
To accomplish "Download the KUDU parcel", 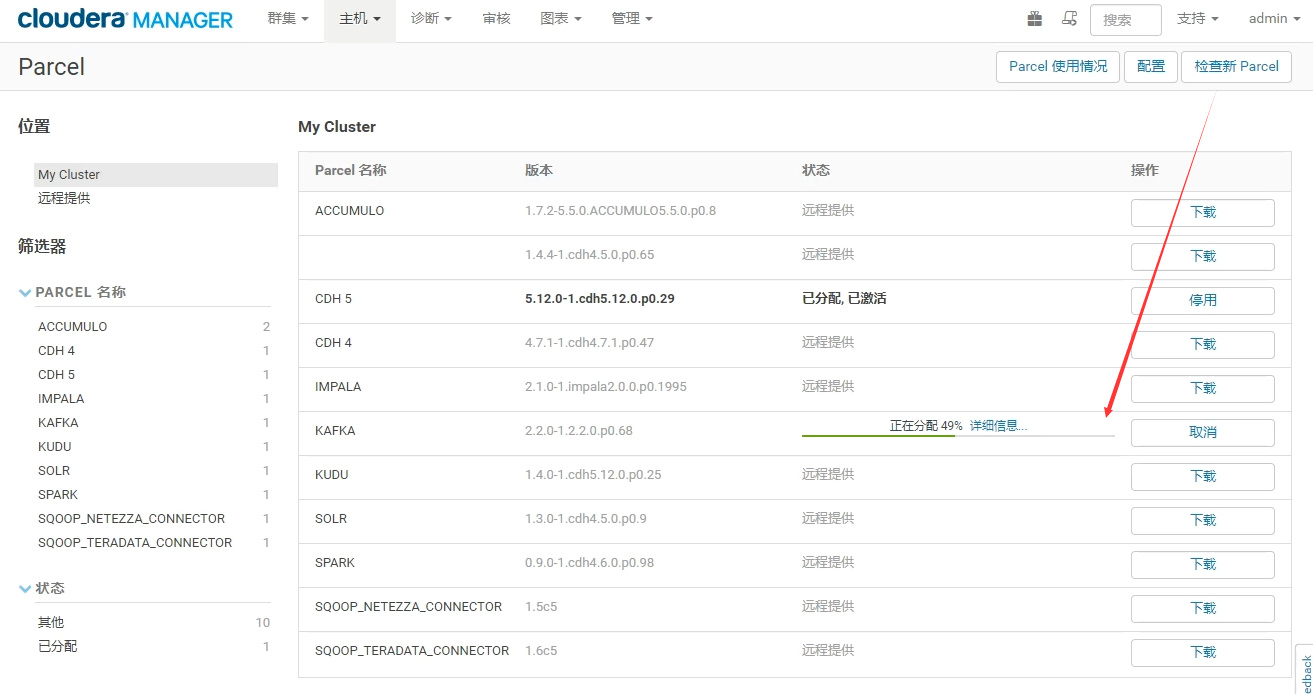I will pyautogui.click(x=1203, y=477).
